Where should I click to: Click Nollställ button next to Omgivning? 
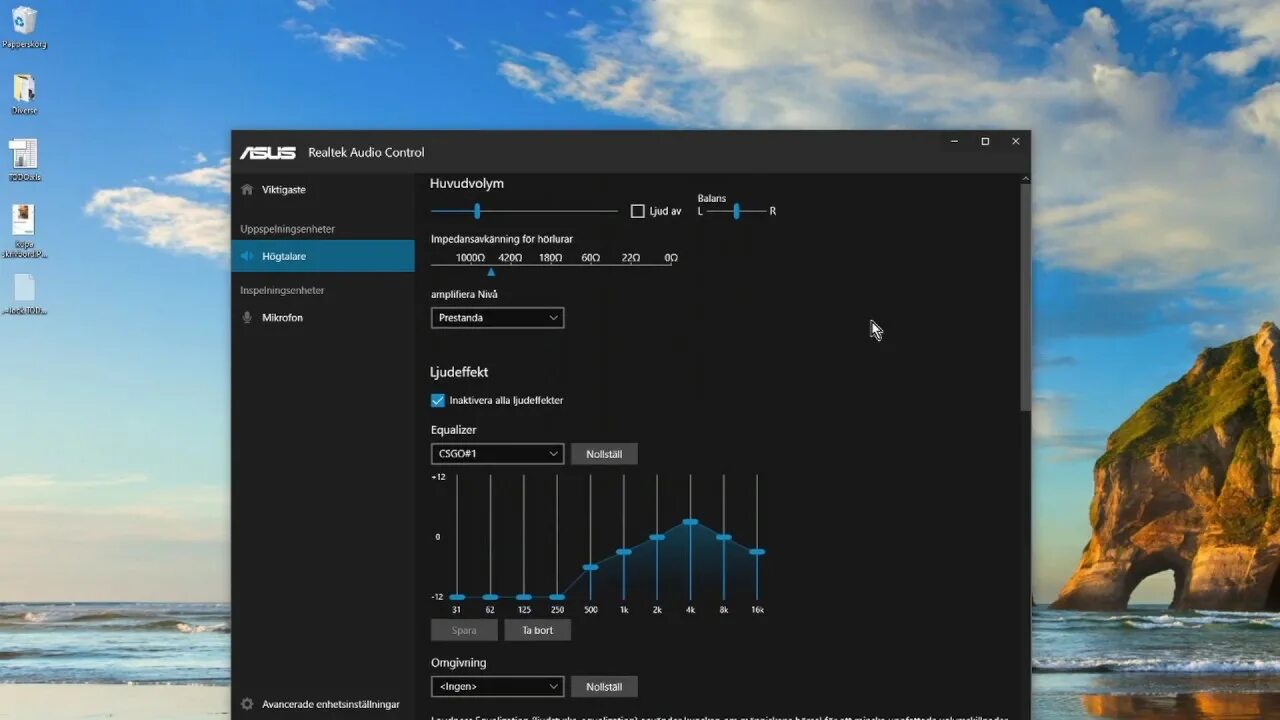(604, 687)
